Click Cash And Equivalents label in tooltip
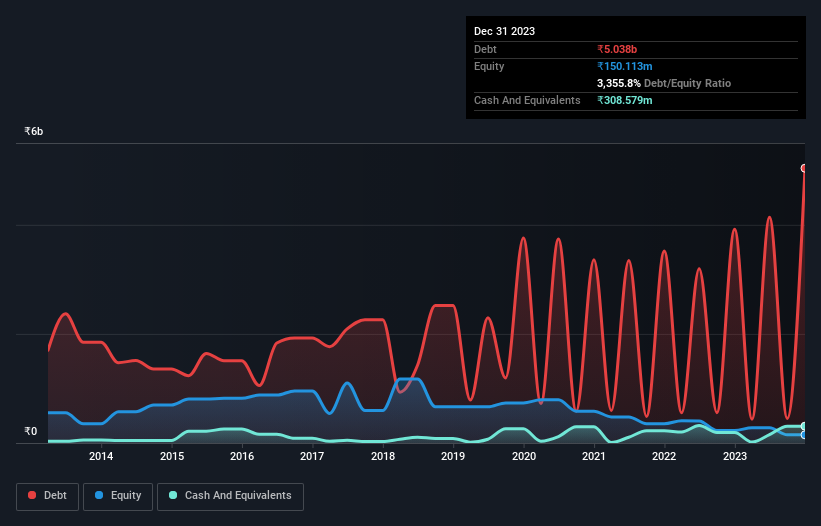This screenshot has height=526, width=821. (x=527, y=100)
